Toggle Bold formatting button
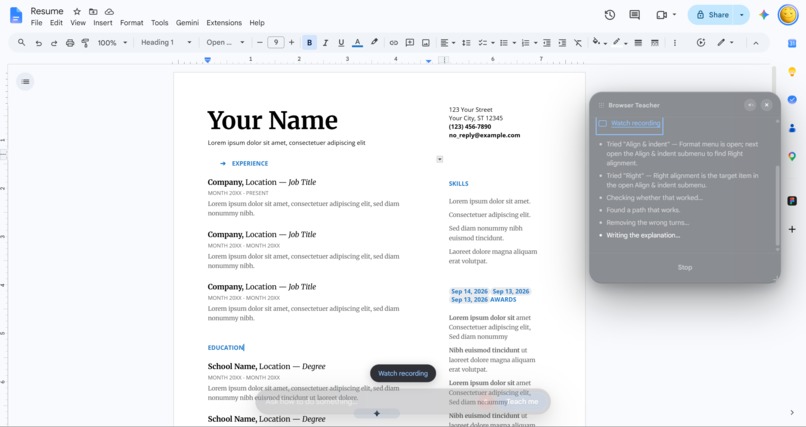806x427 pixels. [309, 43]
